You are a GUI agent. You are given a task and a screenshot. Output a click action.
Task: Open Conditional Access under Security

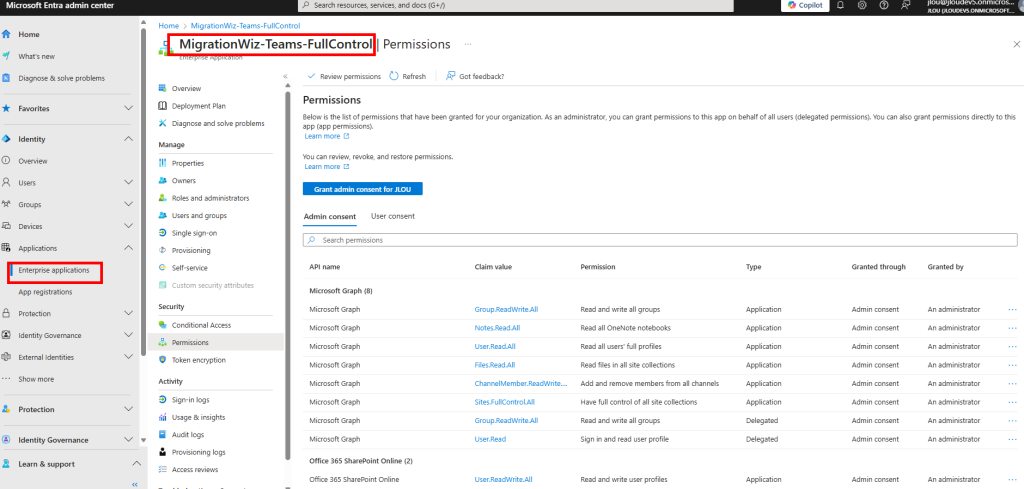click(201, 325)
